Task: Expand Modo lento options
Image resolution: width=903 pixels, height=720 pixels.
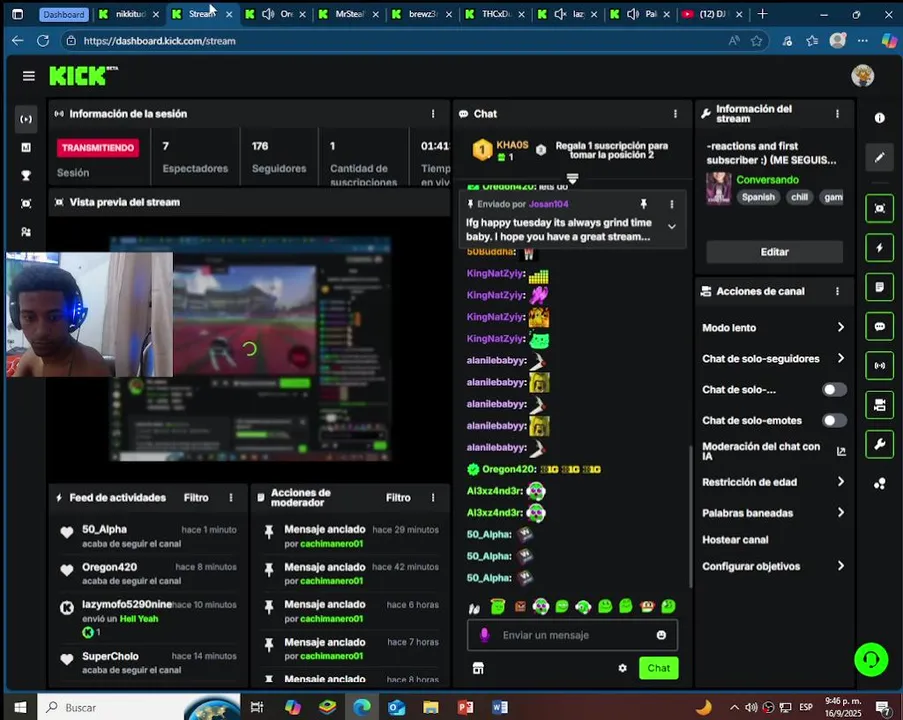Action: pos(840,327)
